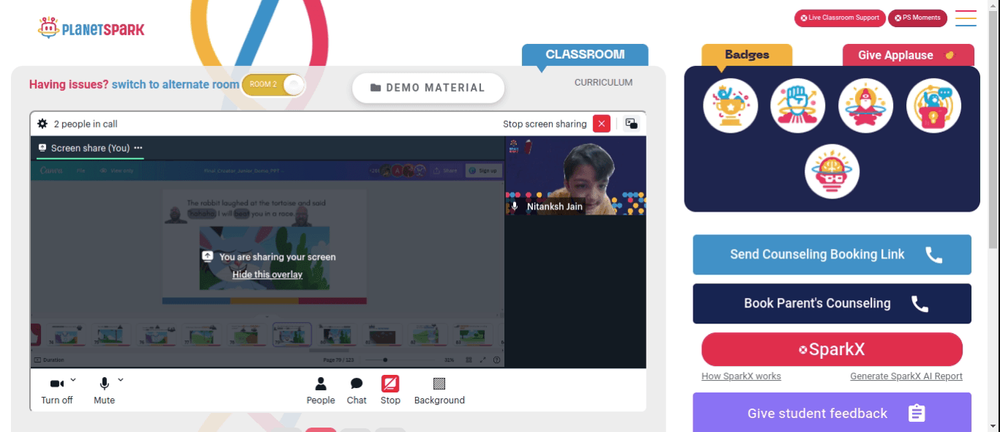The image size is (1000, 432).
Task: Award the brain lightbulb badge
Action: pos(832,171)
